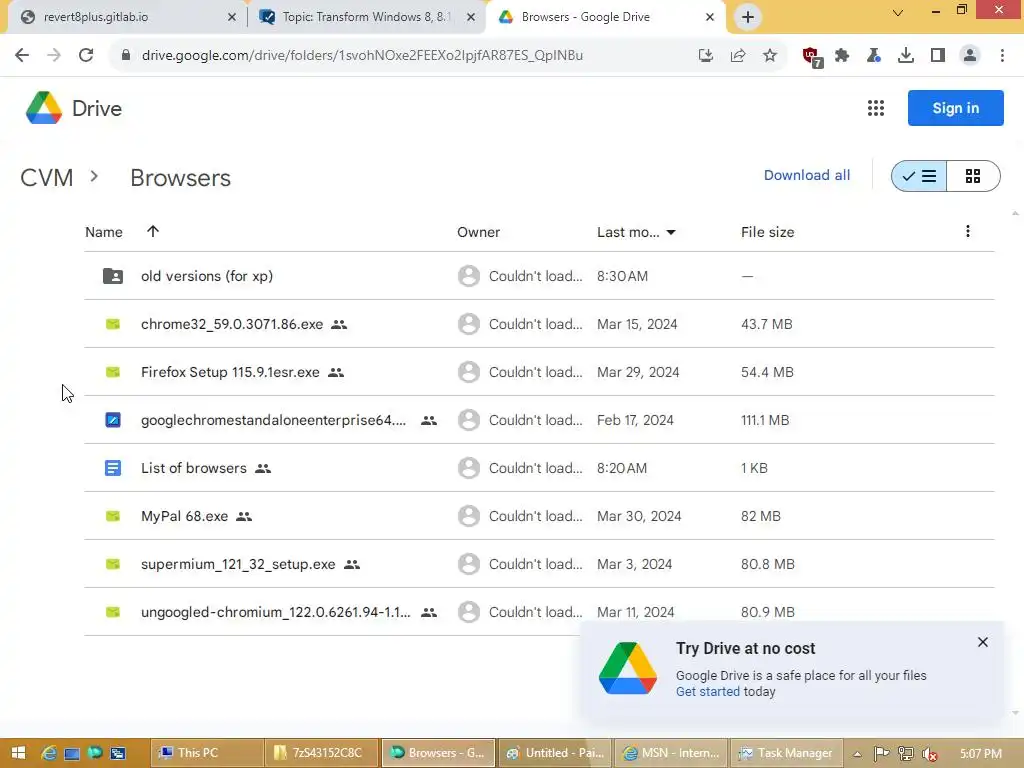
Task: Reverse sort direction with Name arrow
Action: pyautogui.click(x=153, y=231)
